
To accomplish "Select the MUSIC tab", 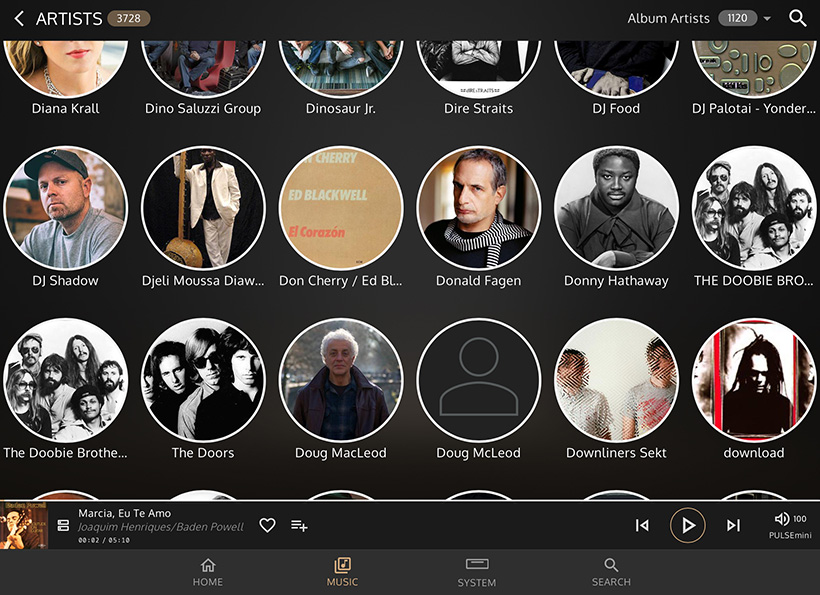I will [x=342, y=572].
